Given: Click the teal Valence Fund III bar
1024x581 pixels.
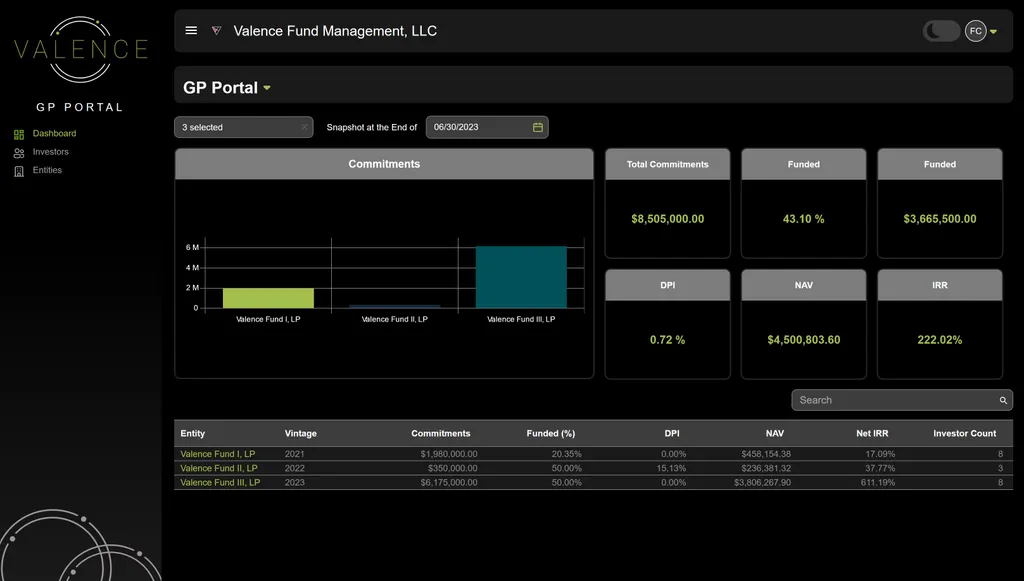Looking at the screenshot, I should [521, 277].
